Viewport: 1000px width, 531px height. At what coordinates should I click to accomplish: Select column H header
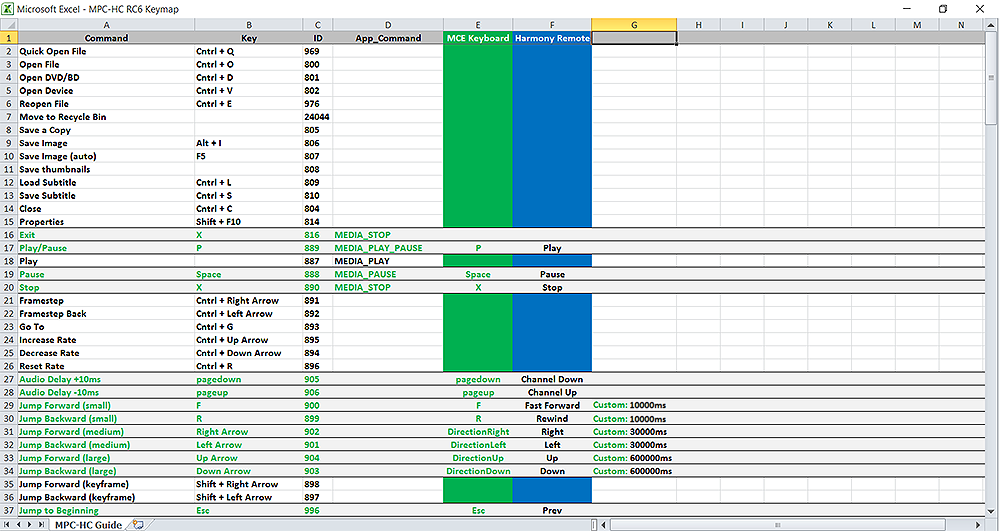698,25
